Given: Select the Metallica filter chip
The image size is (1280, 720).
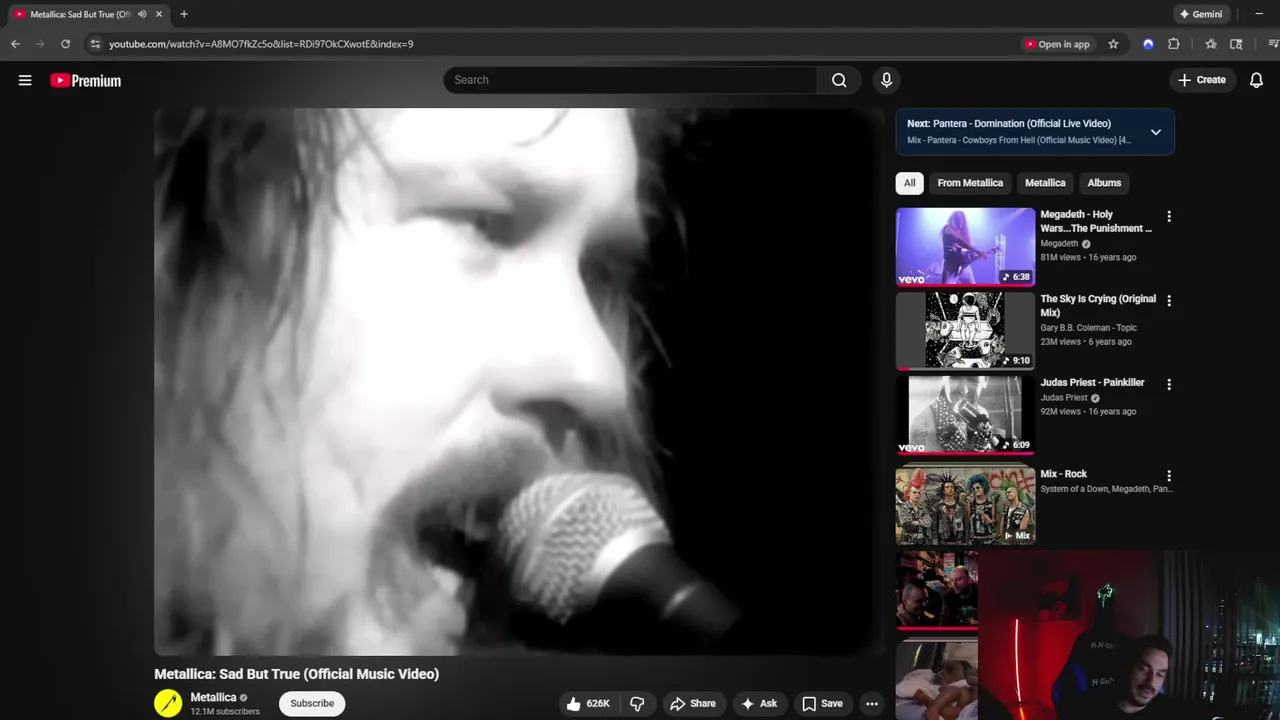Looking at the screenshot, I should click(1045, 183).
